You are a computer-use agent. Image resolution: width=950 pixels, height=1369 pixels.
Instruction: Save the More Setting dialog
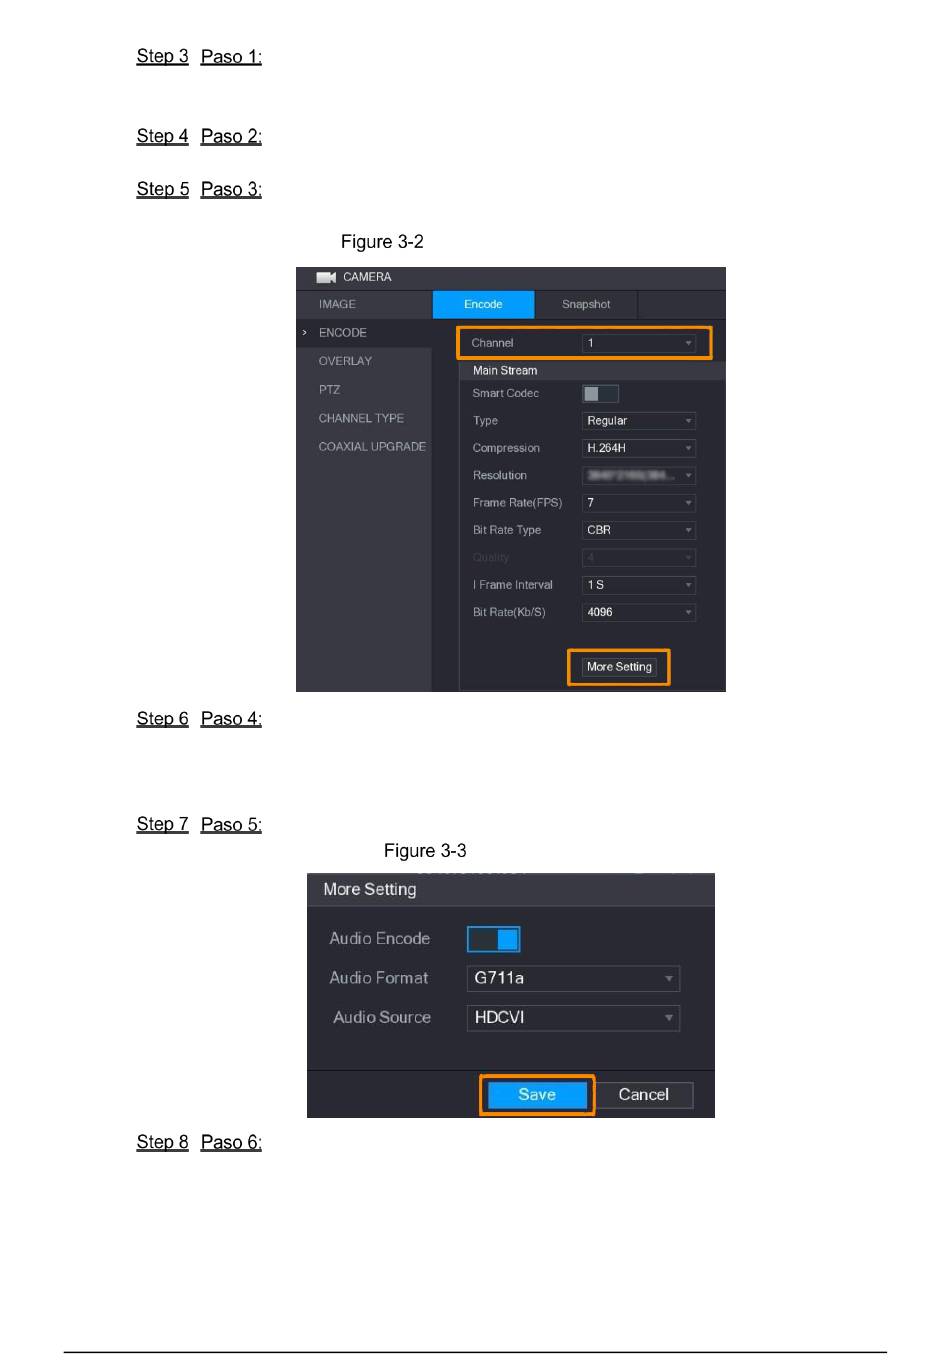point(537,1095)
